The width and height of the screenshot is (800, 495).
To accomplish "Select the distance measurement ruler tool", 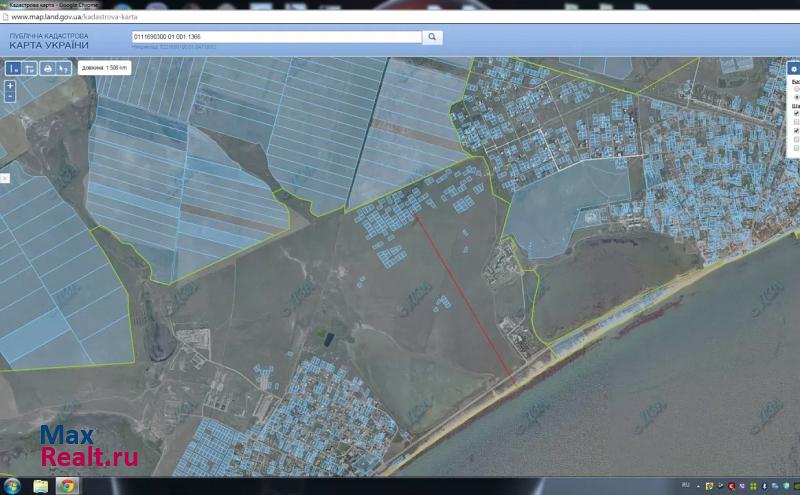I will point(14,69).
